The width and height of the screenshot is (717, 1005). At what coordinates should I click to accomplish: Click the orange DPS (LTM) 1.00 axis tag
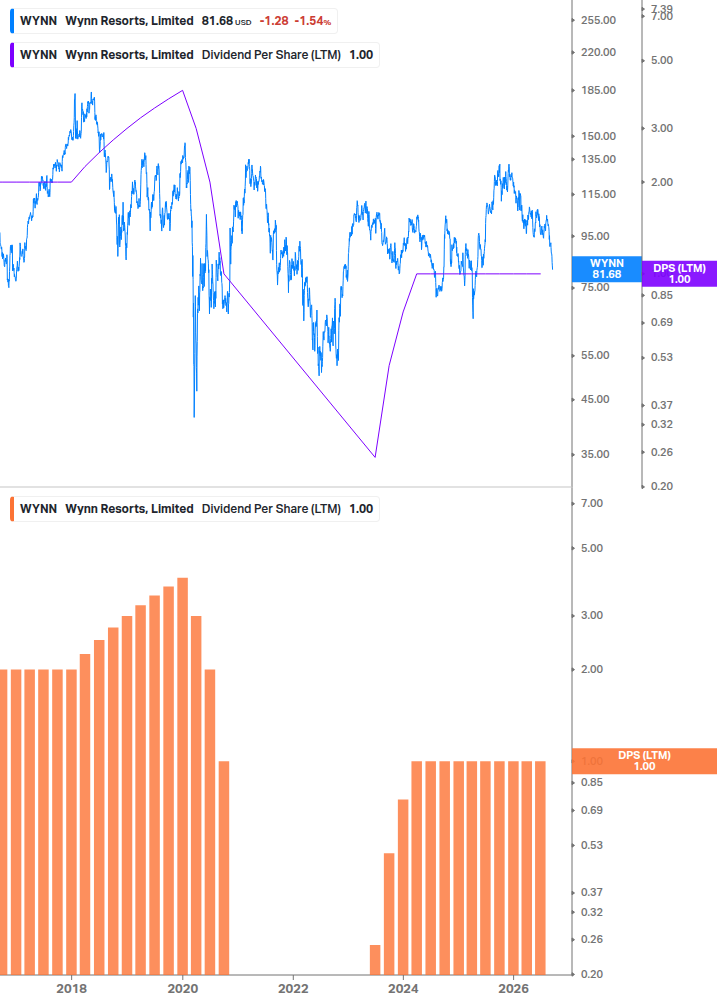(644, 761)
